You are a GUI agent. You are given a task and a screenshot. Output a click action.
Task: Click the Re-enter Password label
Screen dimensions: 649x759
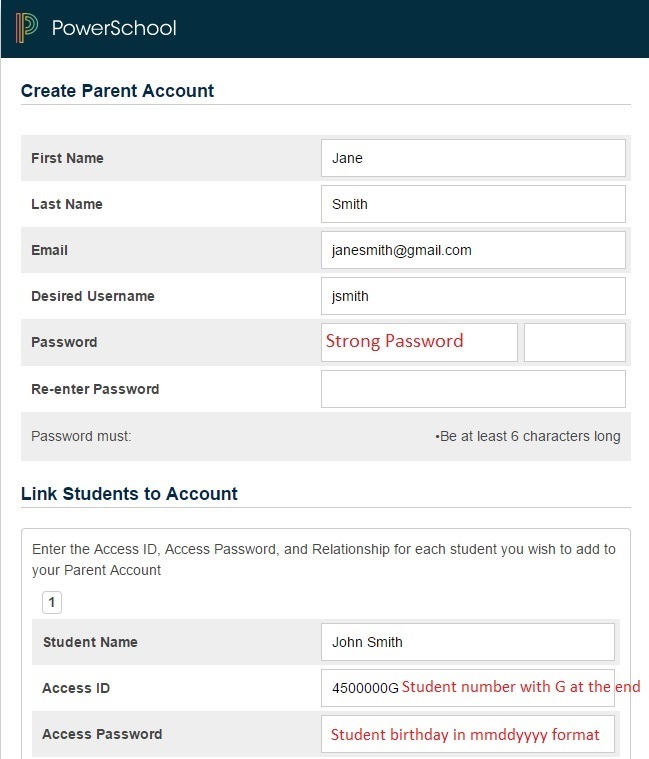tap(95, 389)
